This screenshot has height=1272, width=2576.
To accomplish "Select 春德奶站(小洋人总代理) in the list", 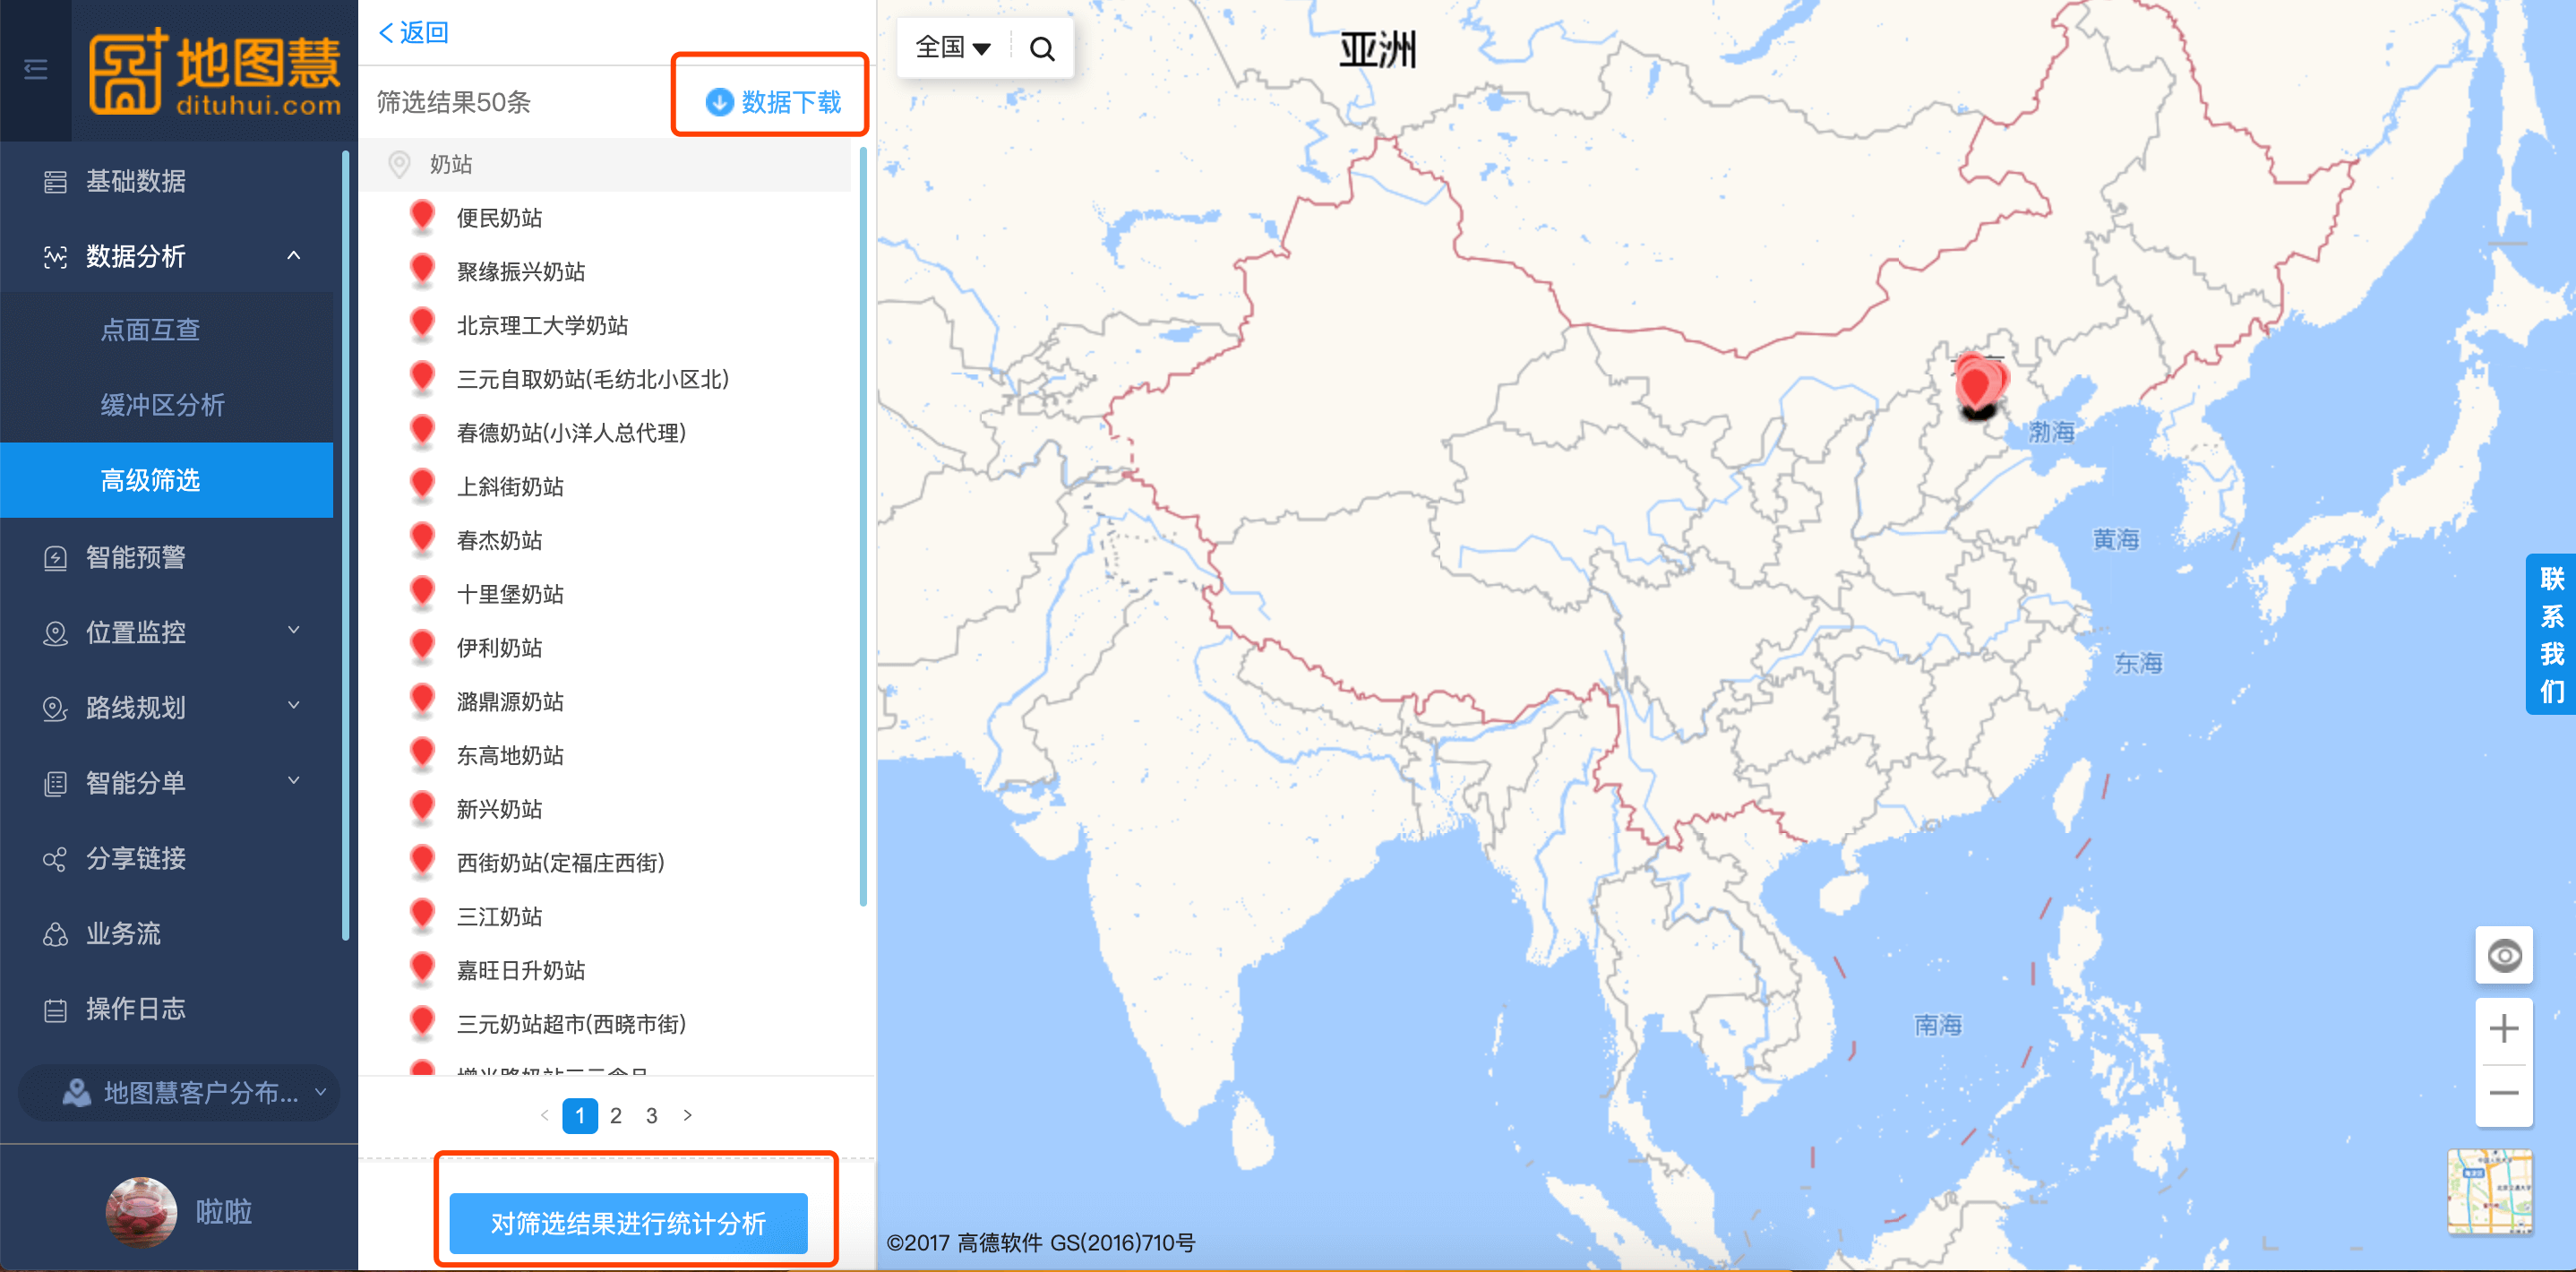I will click(x=571, y=433).
